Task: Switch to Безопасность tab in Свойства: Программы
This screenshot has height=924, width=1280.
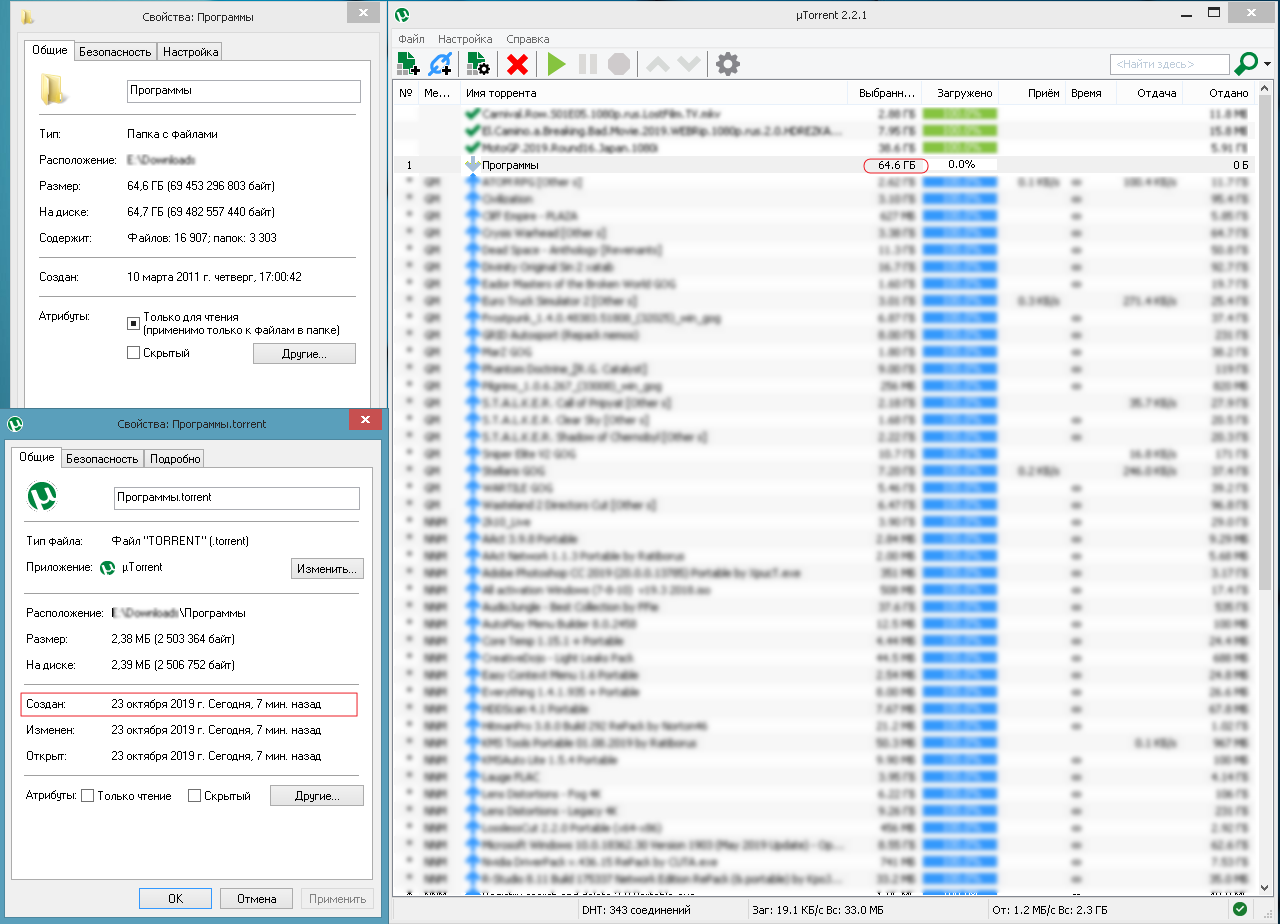Action: tap(115, 52)
